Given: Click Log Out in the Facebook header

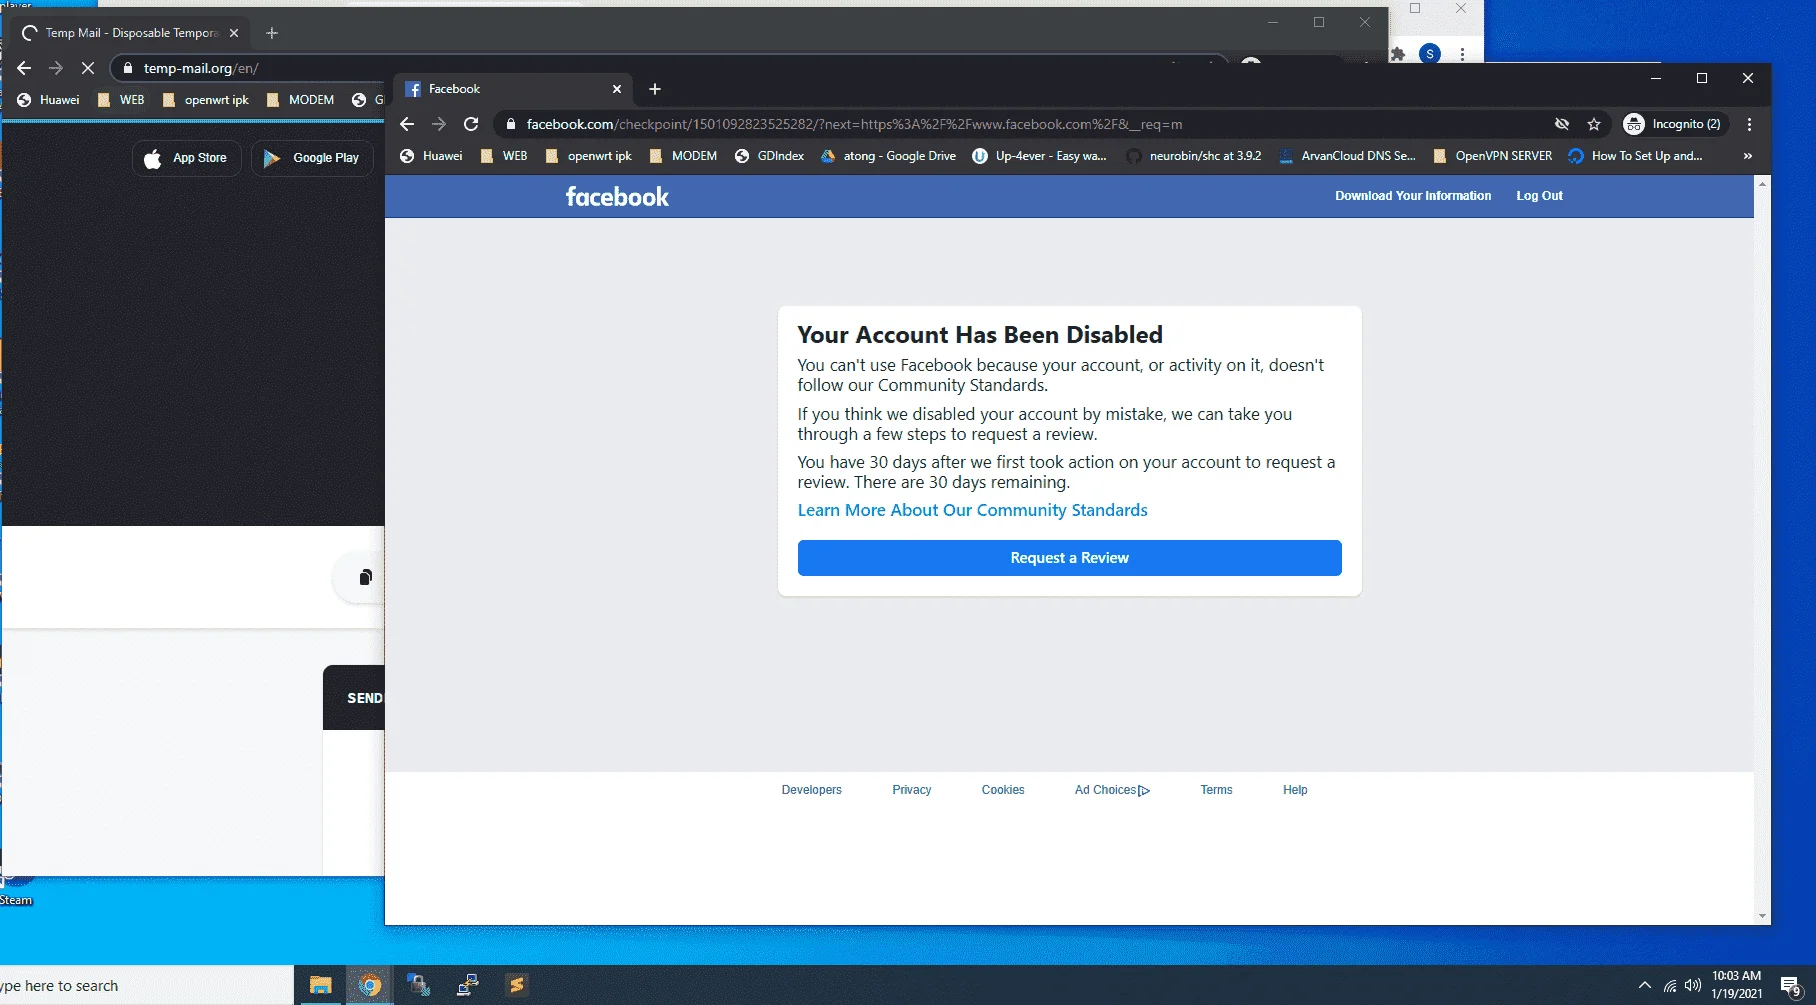Looking at the screenshot, I should pyautogui.click(x=1539, y=196).
